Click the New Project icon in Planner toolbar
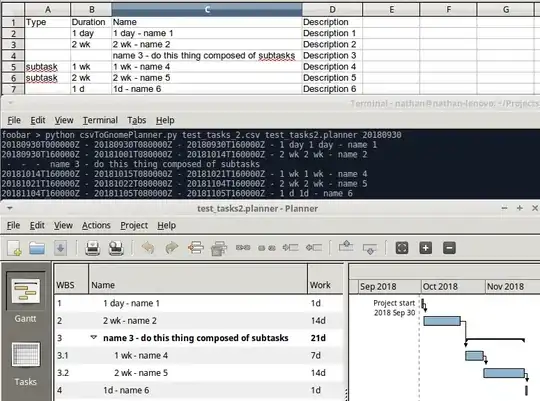 [15, 248]
